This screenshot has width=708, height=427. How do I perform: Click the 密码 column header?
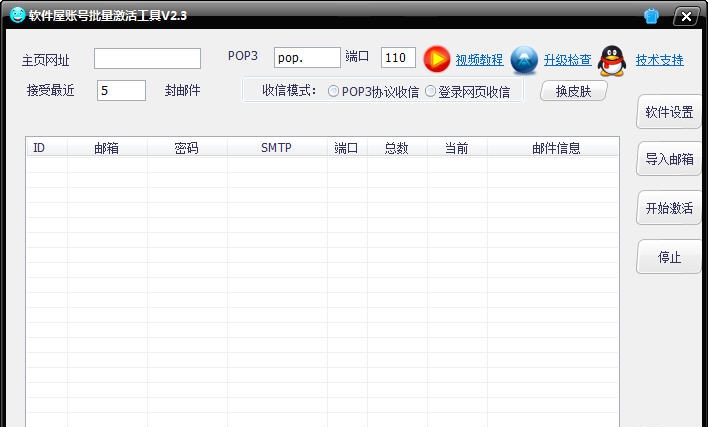point(187,148)
